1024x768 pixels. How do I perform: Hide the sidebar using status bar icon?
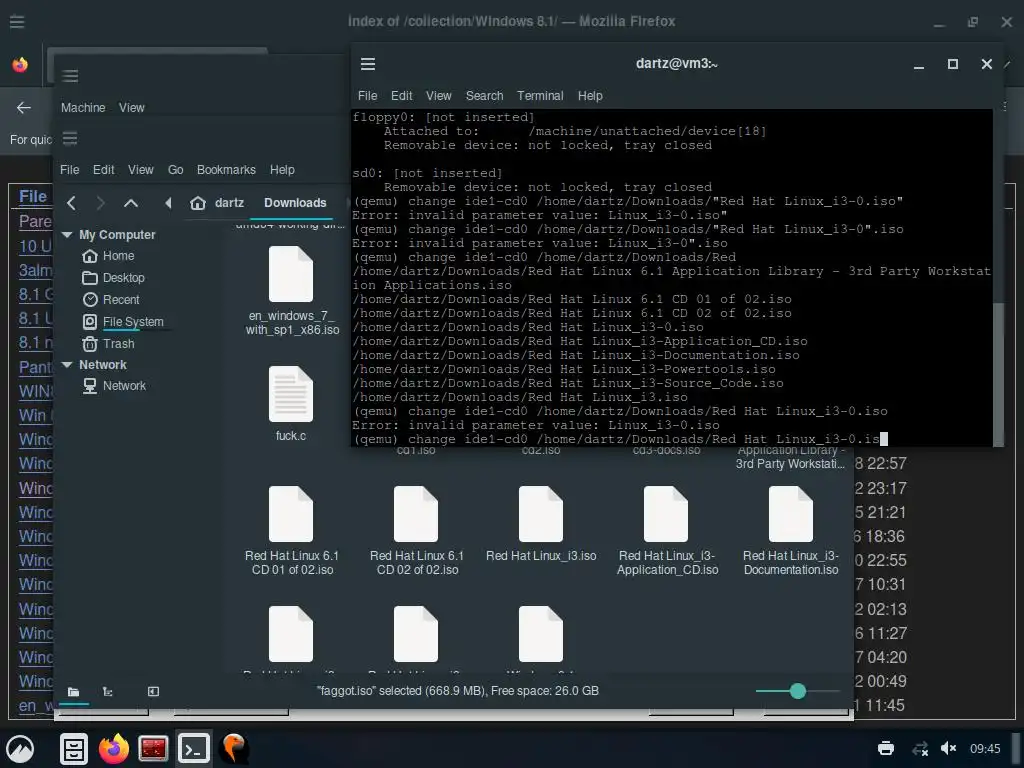153,692
